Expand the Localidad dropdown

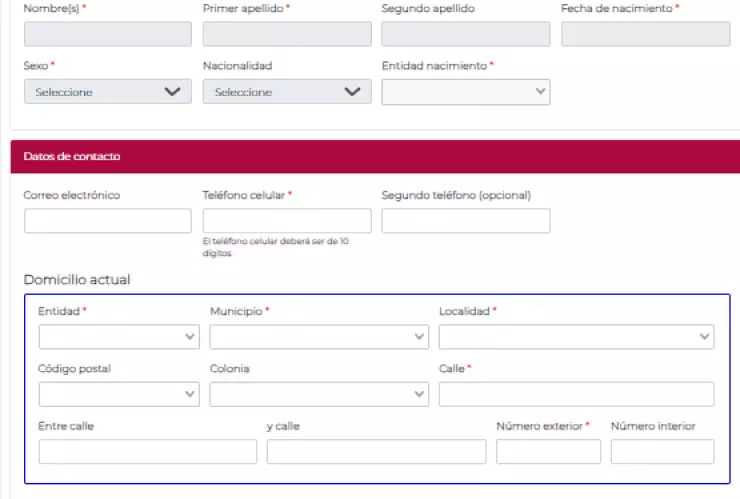click(576, 337)
